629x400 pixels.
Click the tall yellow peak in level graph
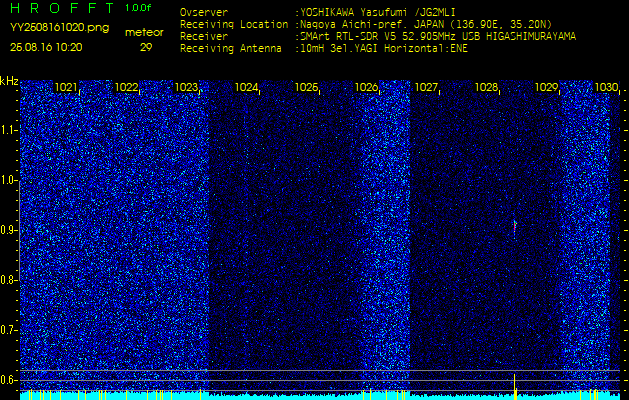coord(515,386)
